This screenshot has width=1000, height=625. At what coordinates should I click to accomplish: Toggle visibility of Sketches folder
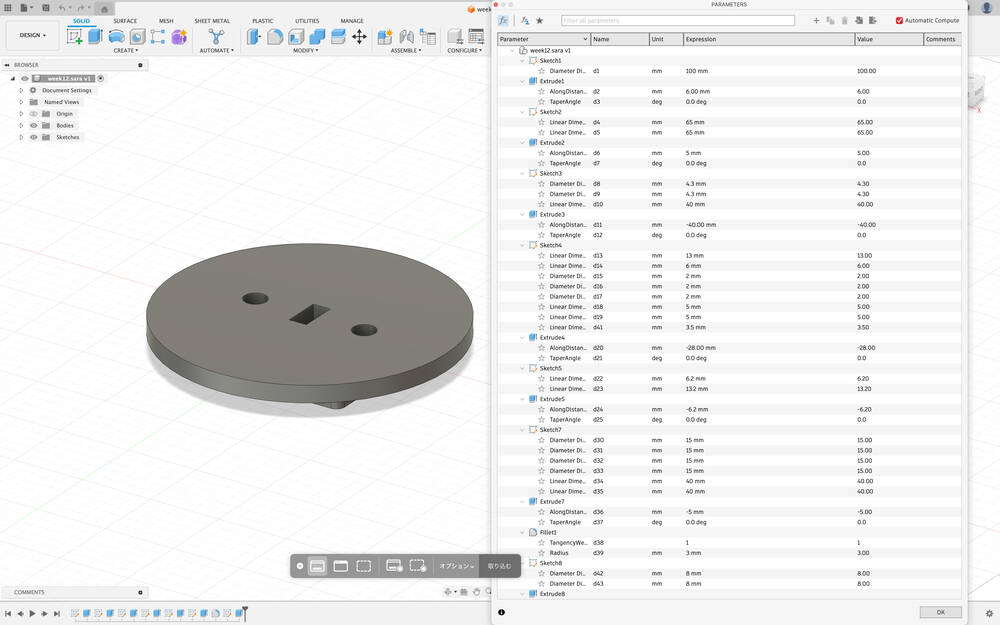(34, 137)
